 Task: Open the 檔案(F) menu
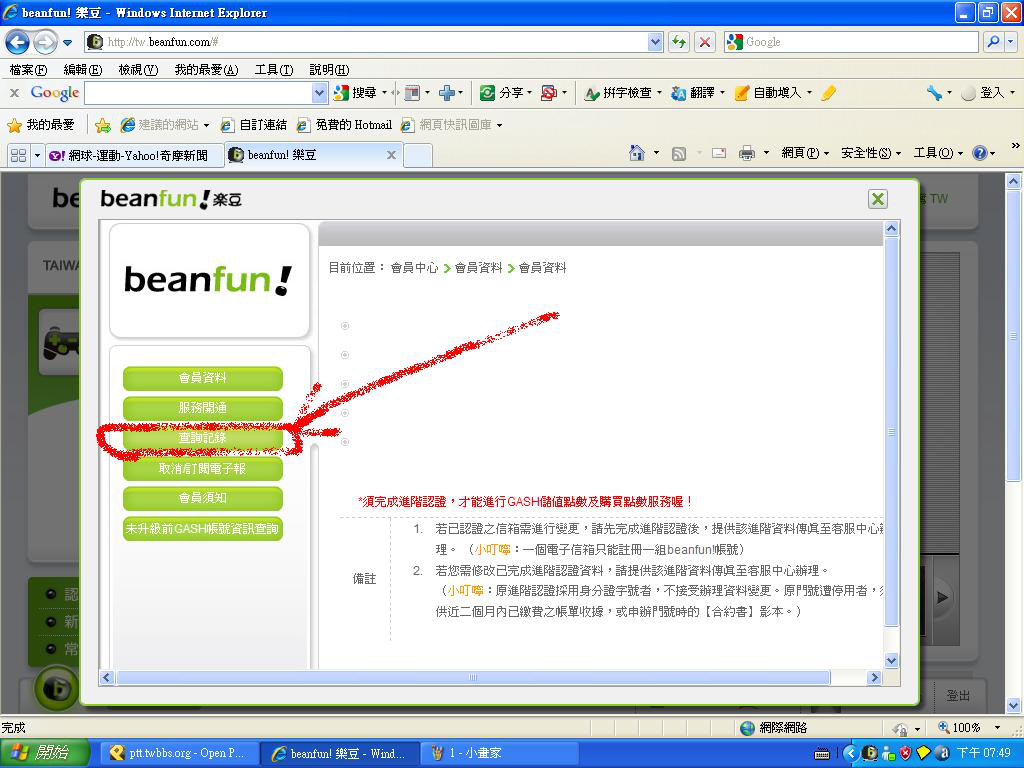pyautogui.click(x=28, y=70)
